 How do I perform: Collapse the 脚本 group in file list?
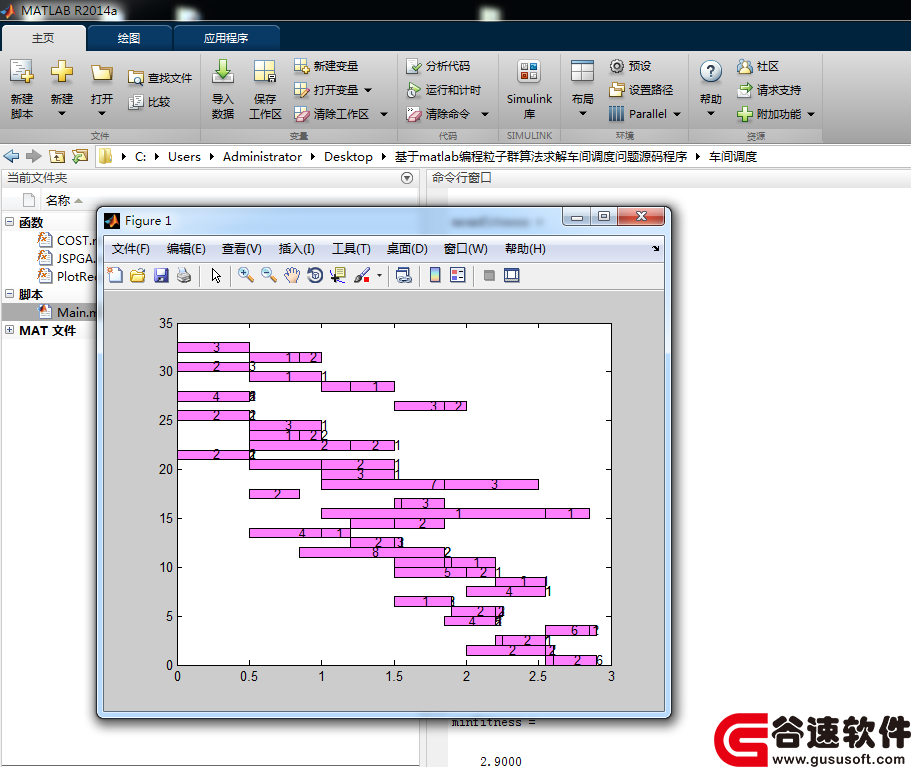tap(9, 293)
